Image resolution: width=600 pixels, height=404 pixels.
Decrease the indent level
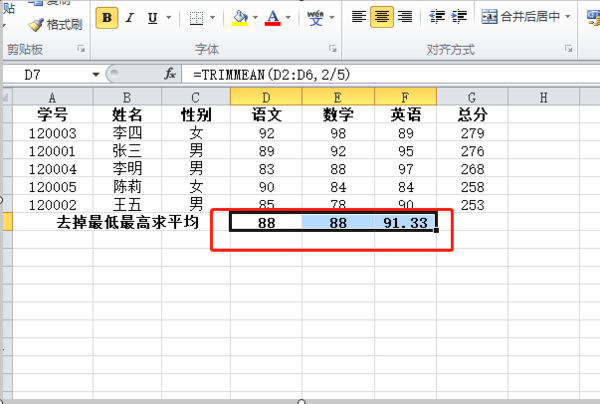tap(437, 17)
